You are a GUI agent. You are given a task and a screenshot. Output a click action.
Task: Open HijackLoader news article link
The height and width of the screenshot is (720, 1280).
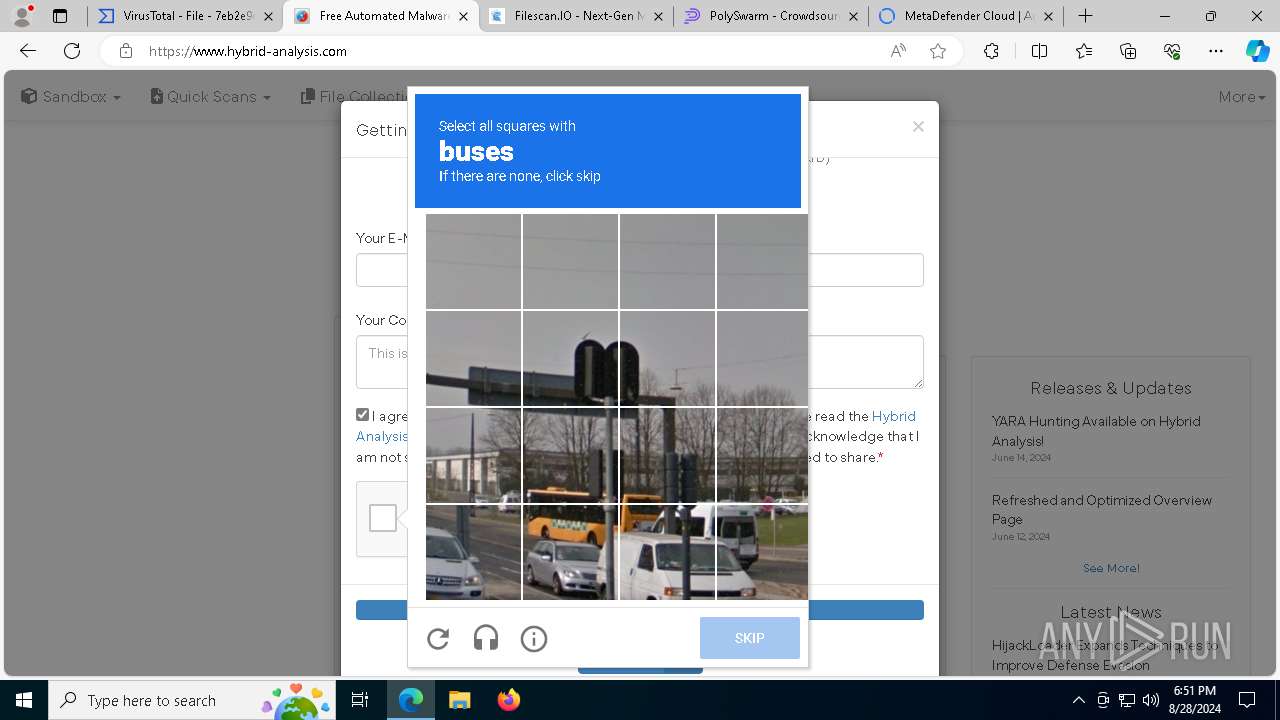[1104, 655]
